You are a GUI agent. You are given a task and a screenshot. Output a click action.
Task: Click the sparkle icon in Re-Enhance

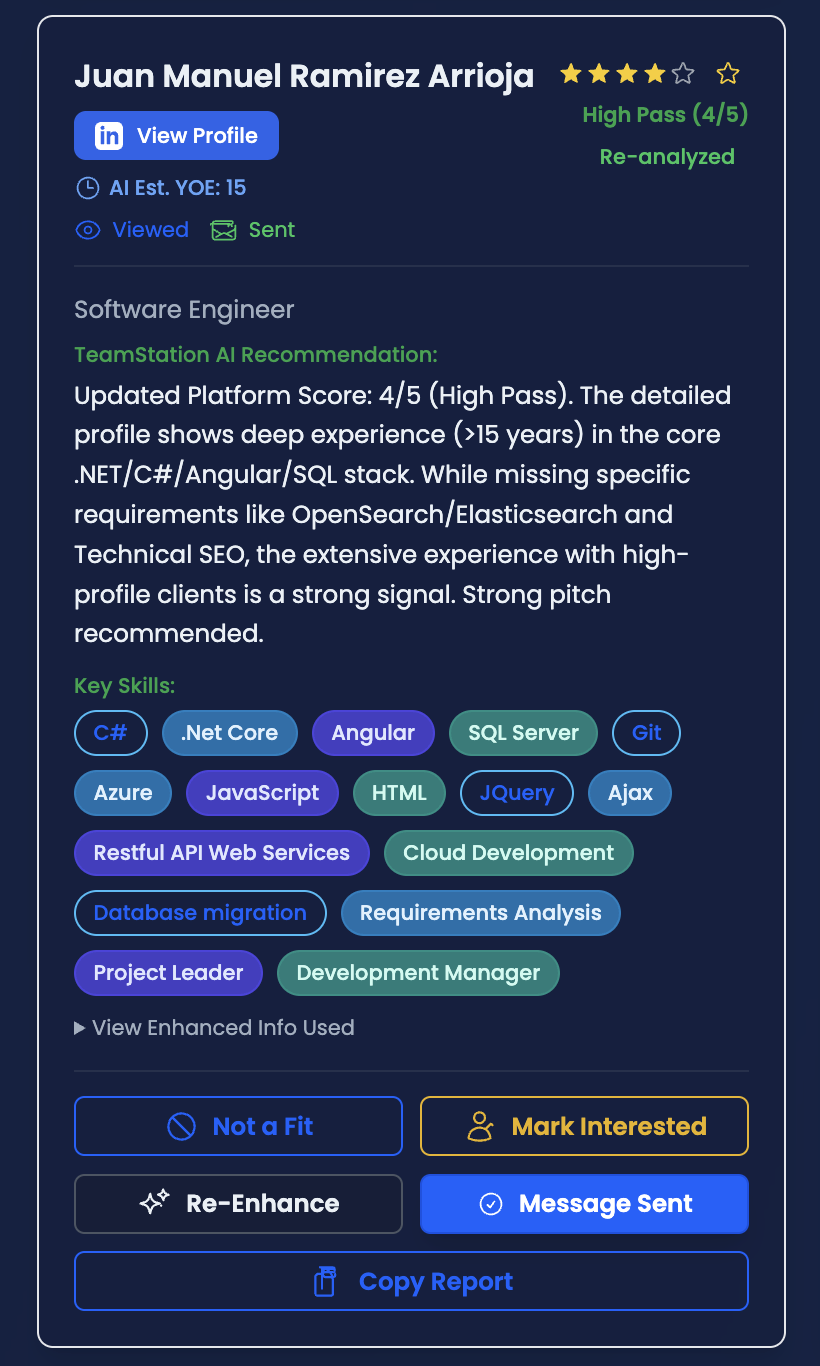[154, 1204]
